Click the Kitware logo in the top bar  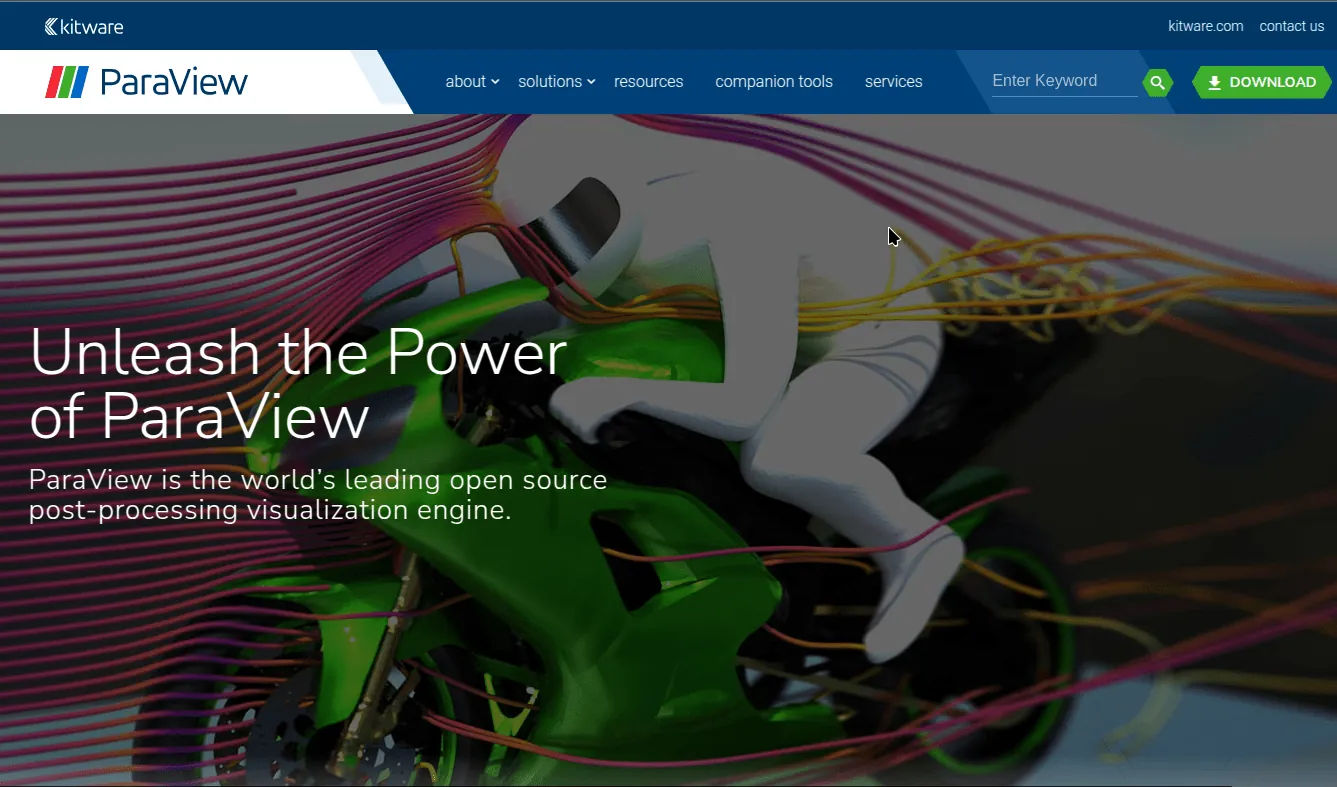click(x=84, y=27)
